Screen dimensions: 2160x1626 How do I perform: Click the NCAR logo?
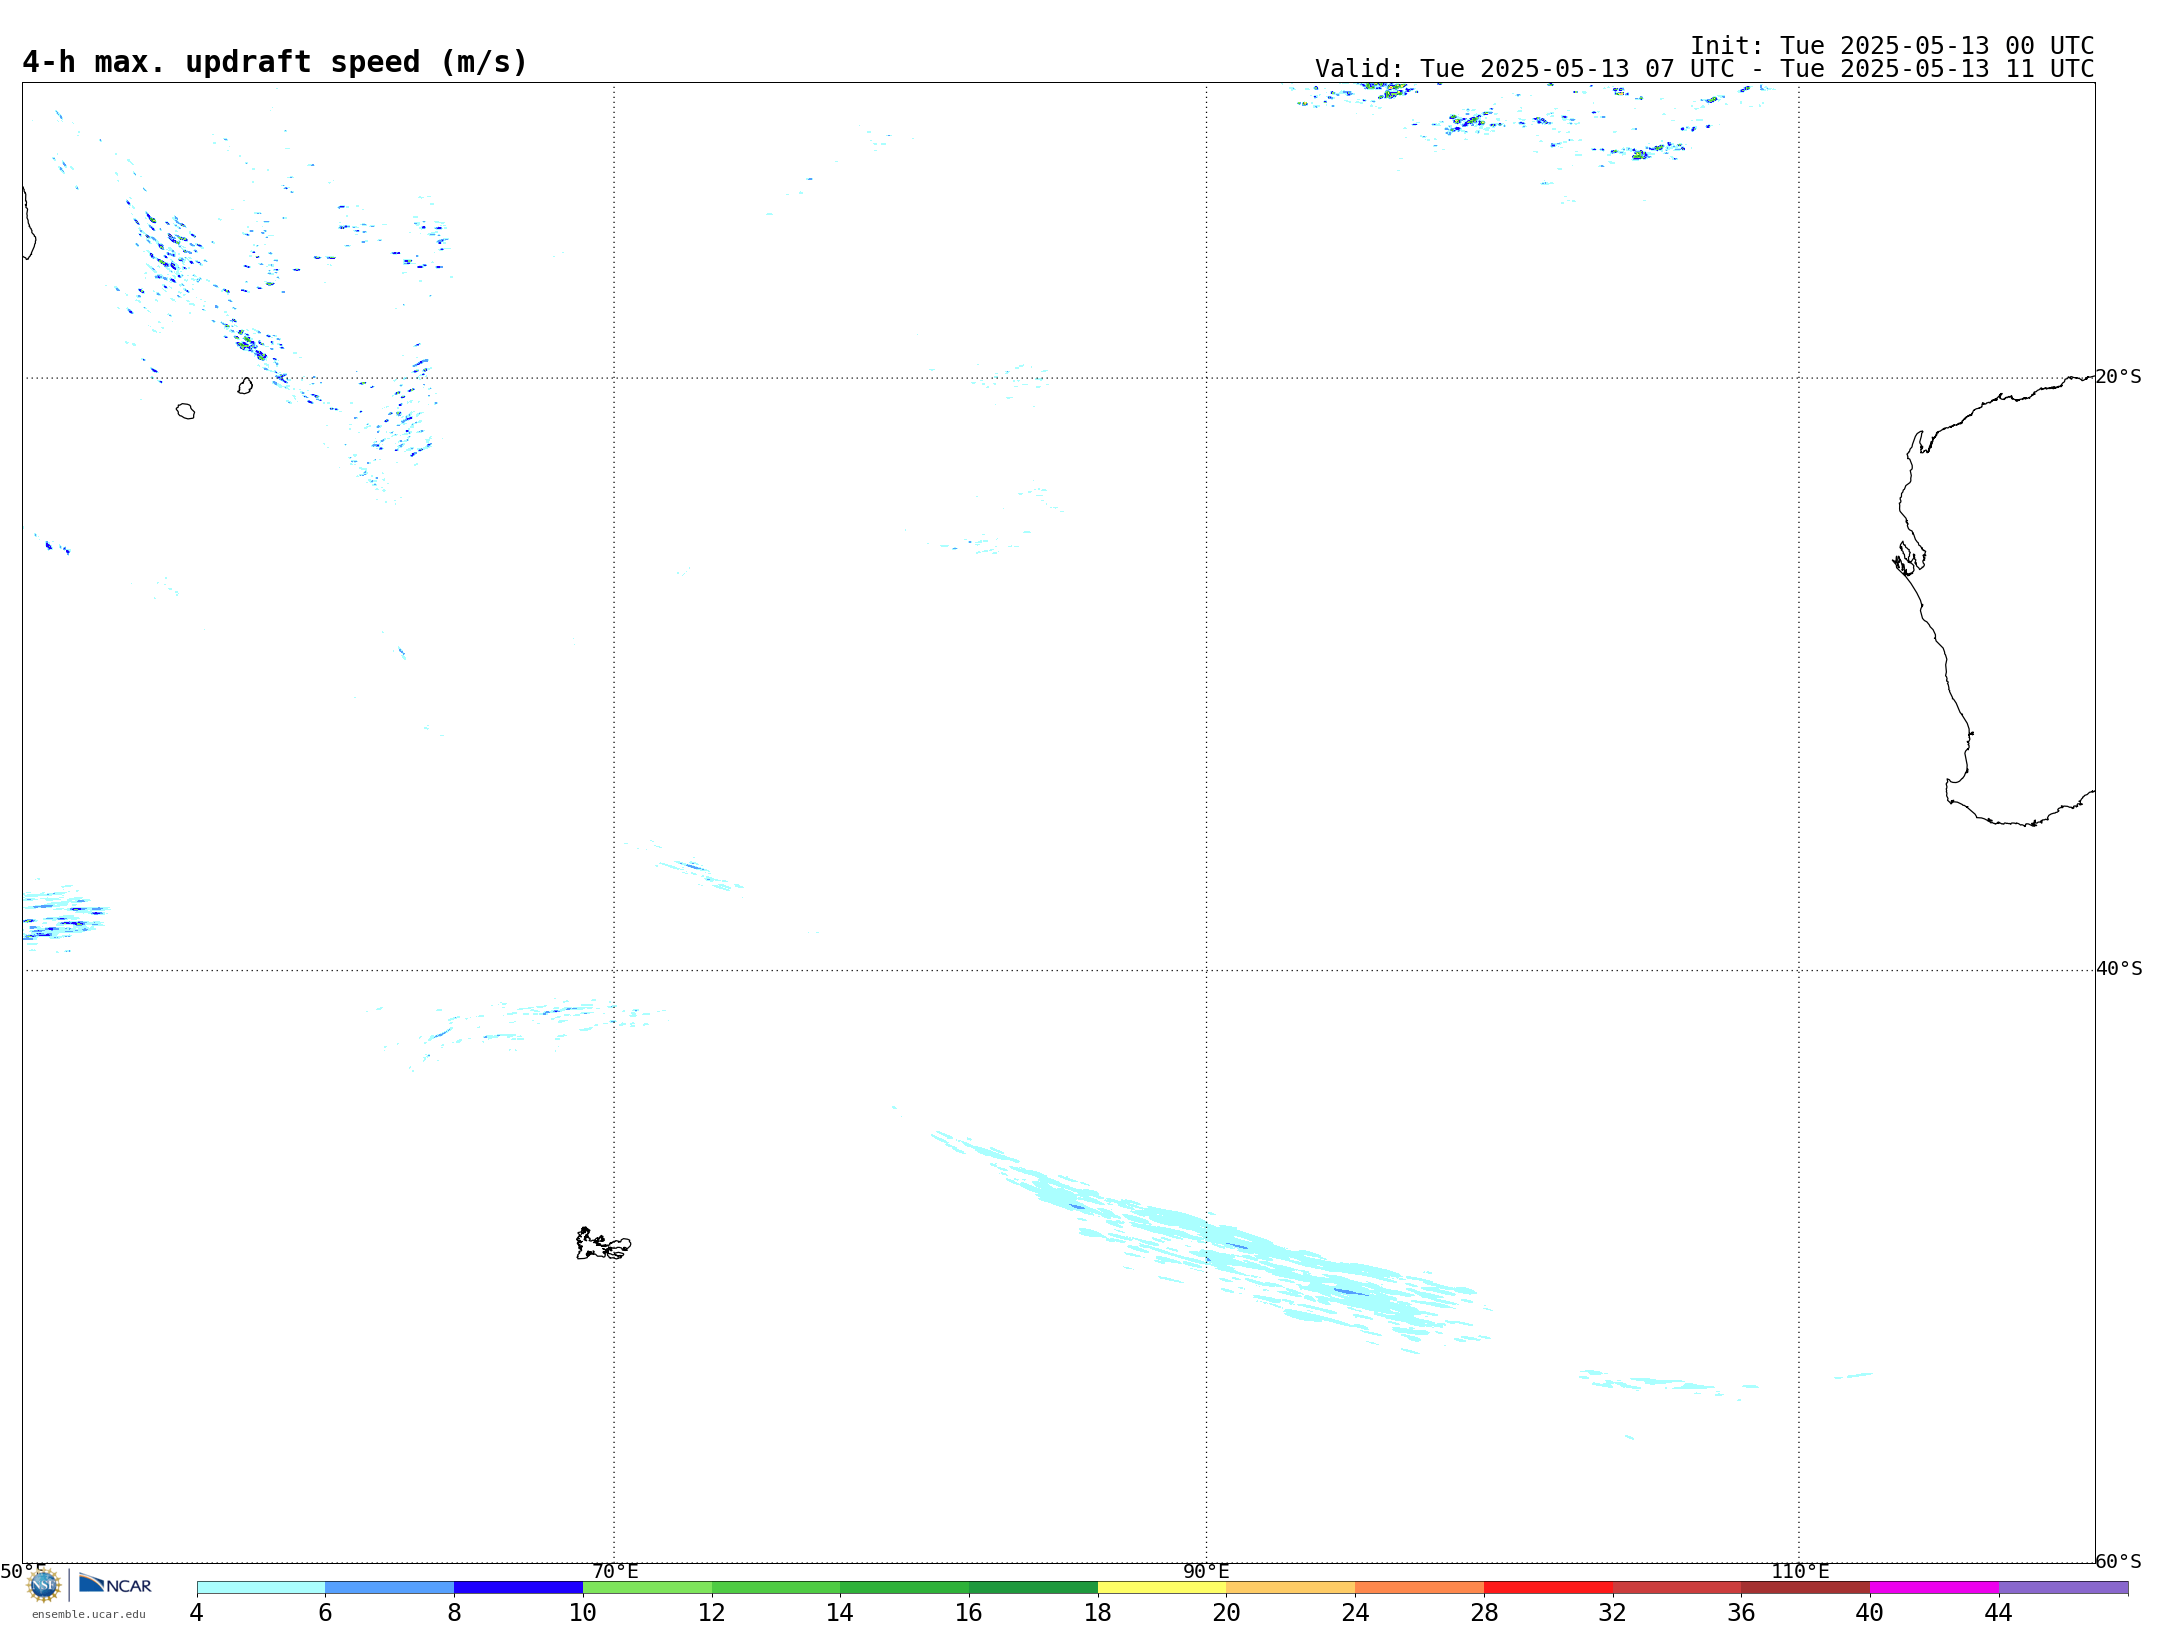[x=115, y=1585]
